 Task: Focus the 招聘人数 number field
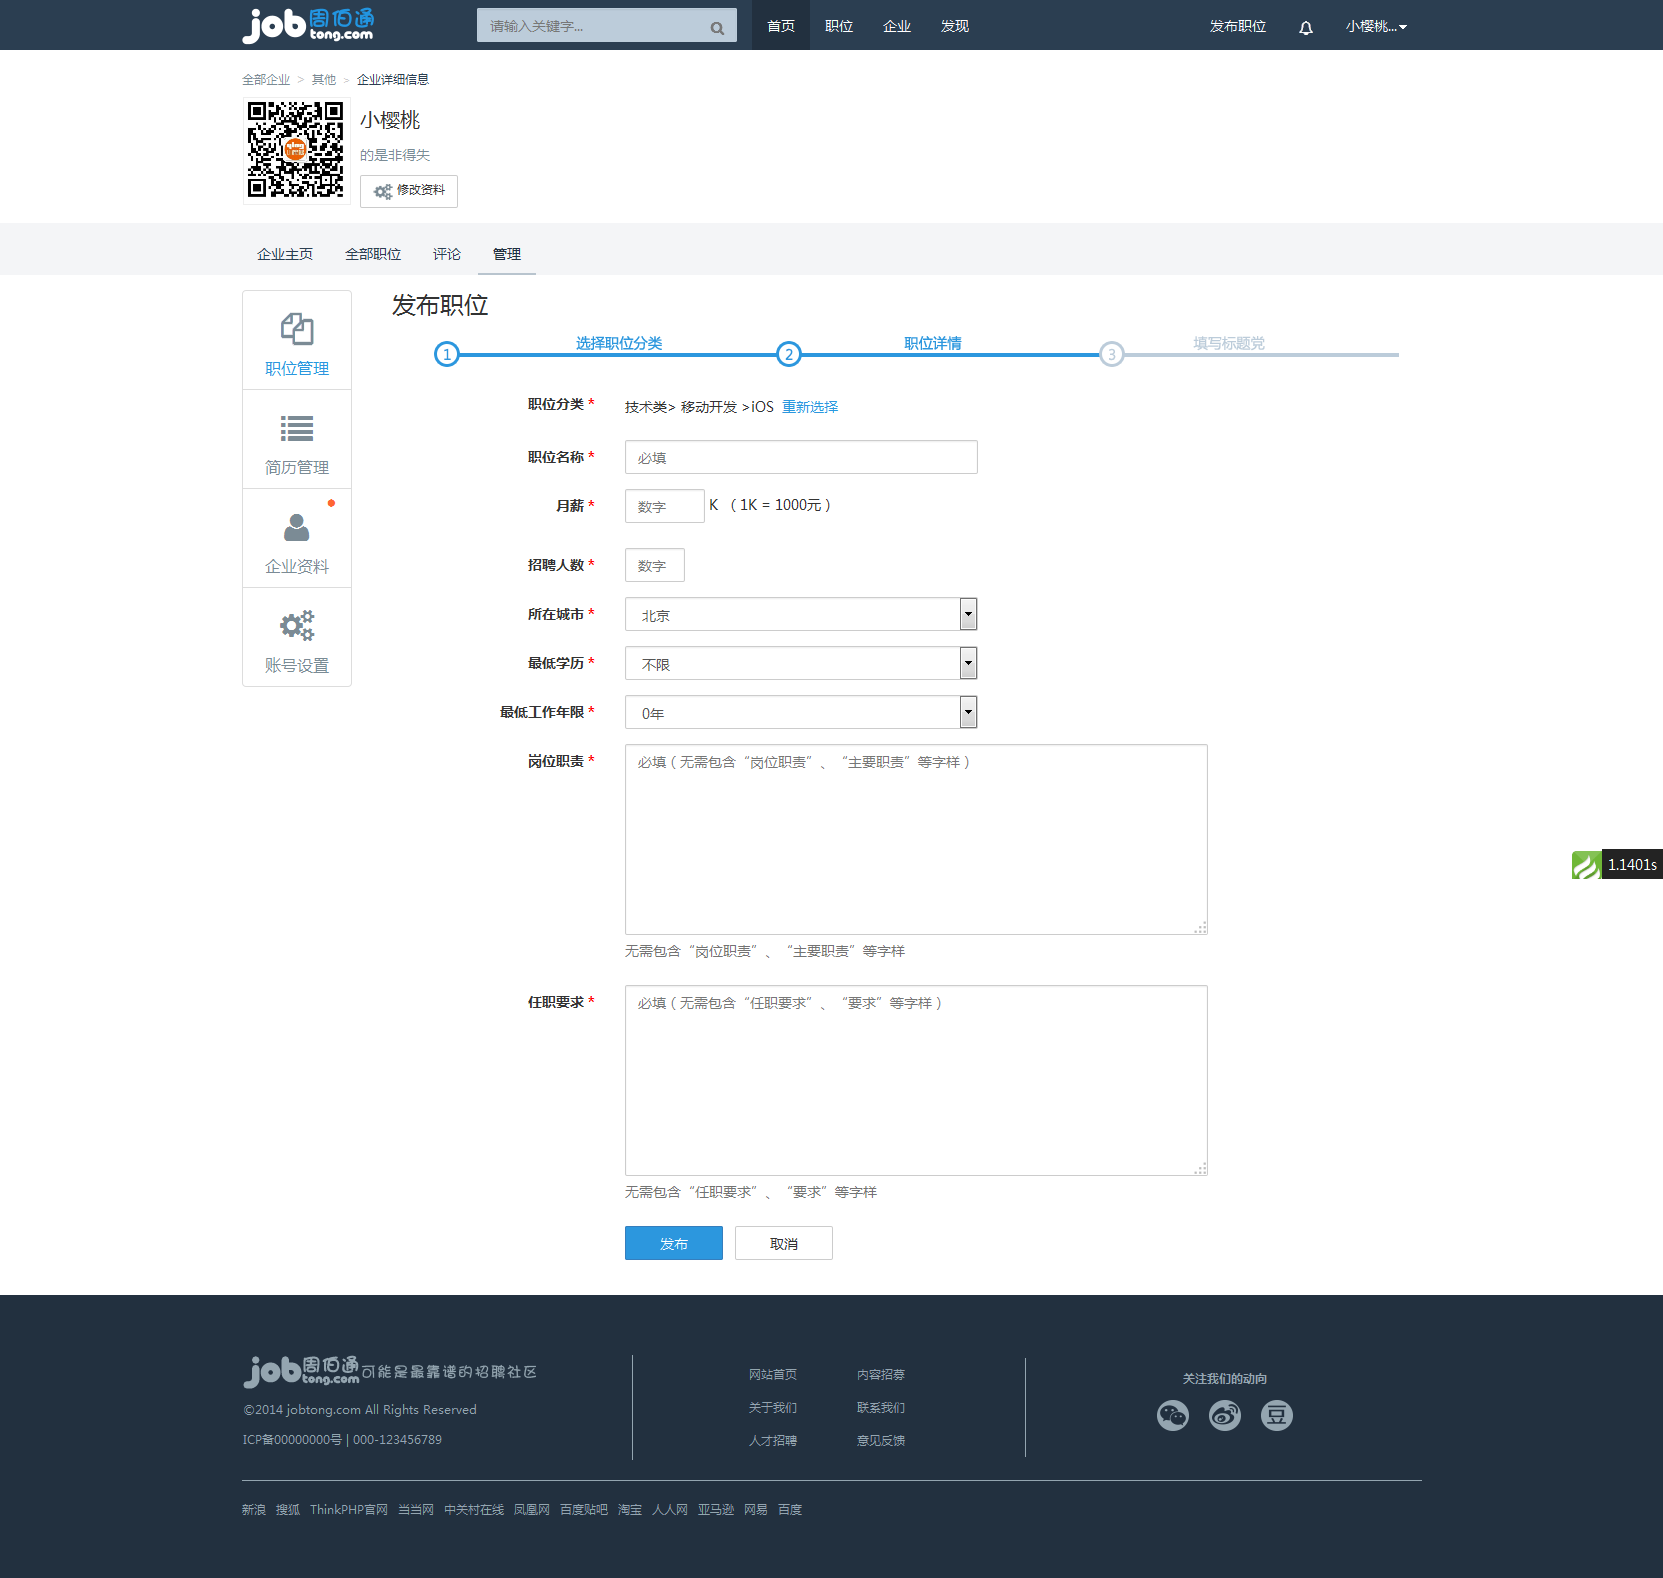click(655, 565)
